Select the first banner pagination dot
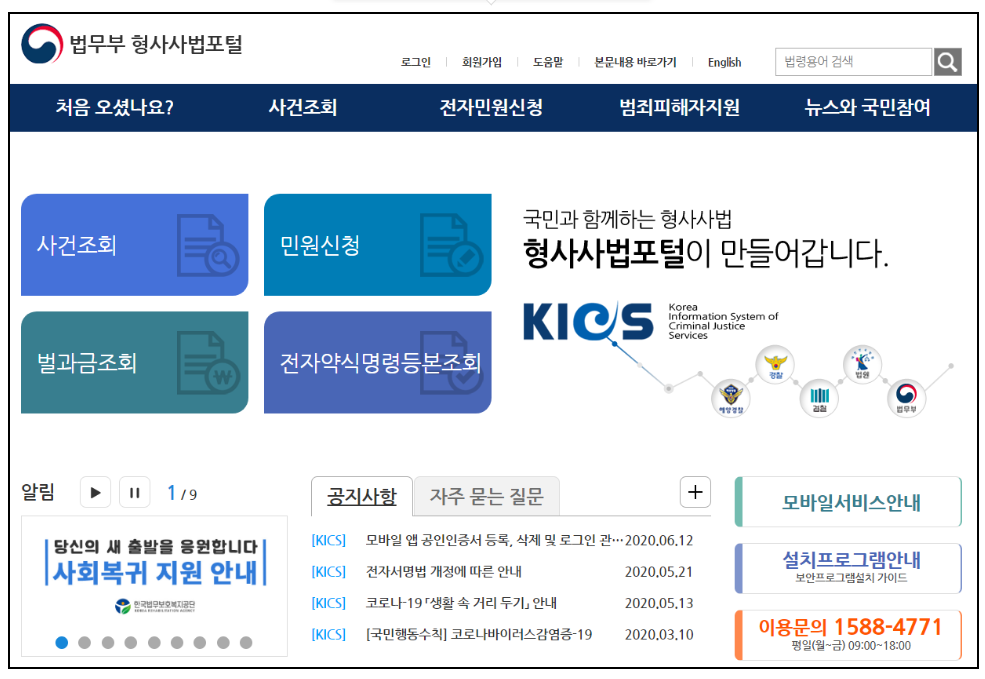The height and width of the screenshot is (679, 985). 62,643
